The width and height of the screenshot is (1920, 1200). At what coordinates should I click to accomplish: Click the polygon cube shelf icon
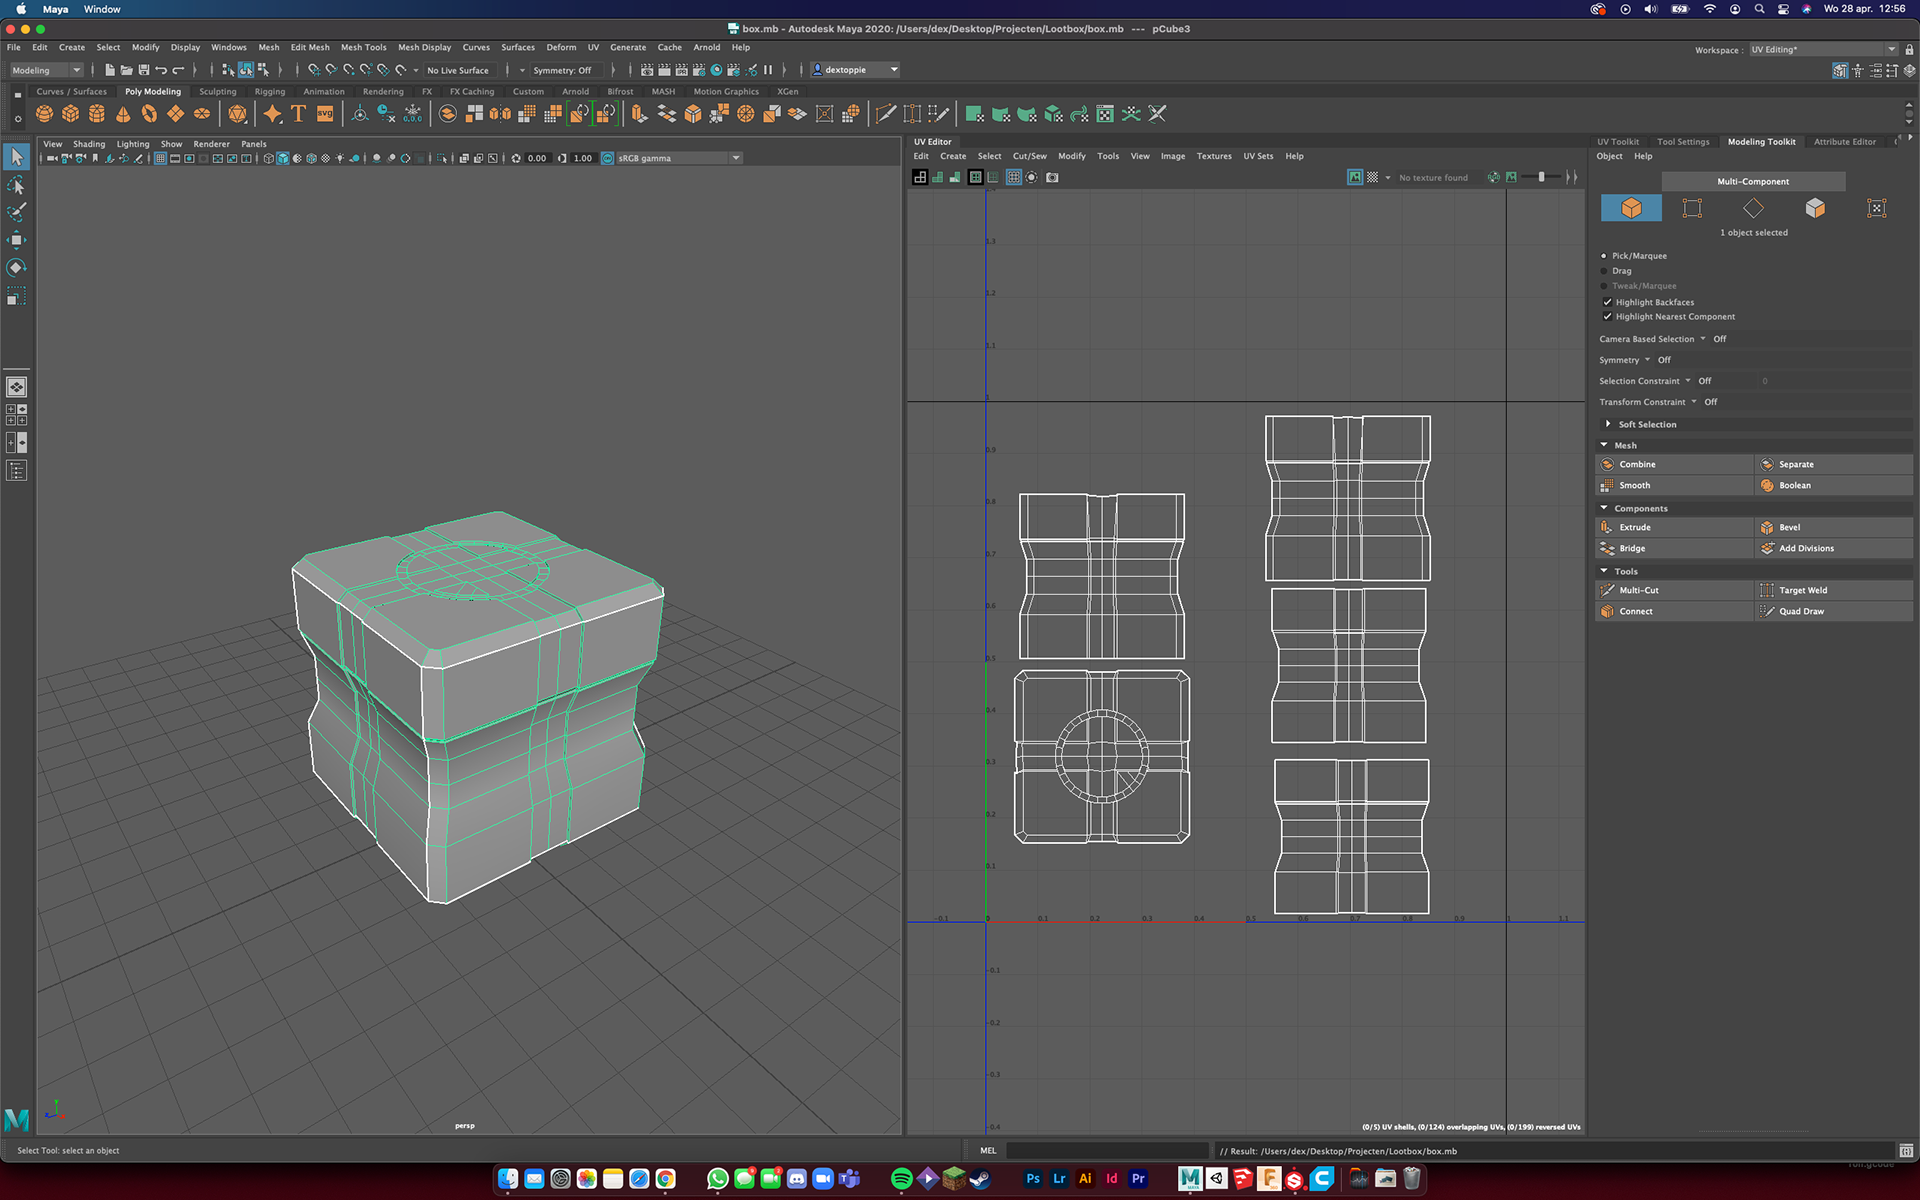tap(70, 114)
